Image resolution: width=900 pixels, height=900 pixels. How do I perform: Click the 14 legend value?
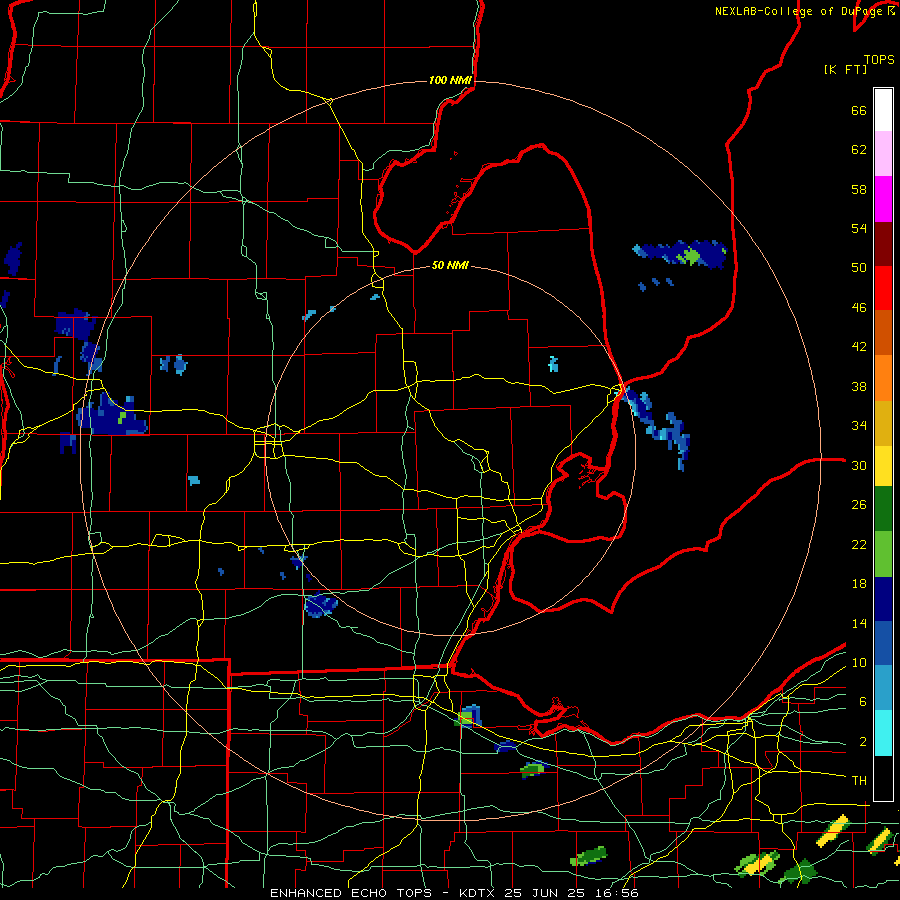click(x=859, y=623)
